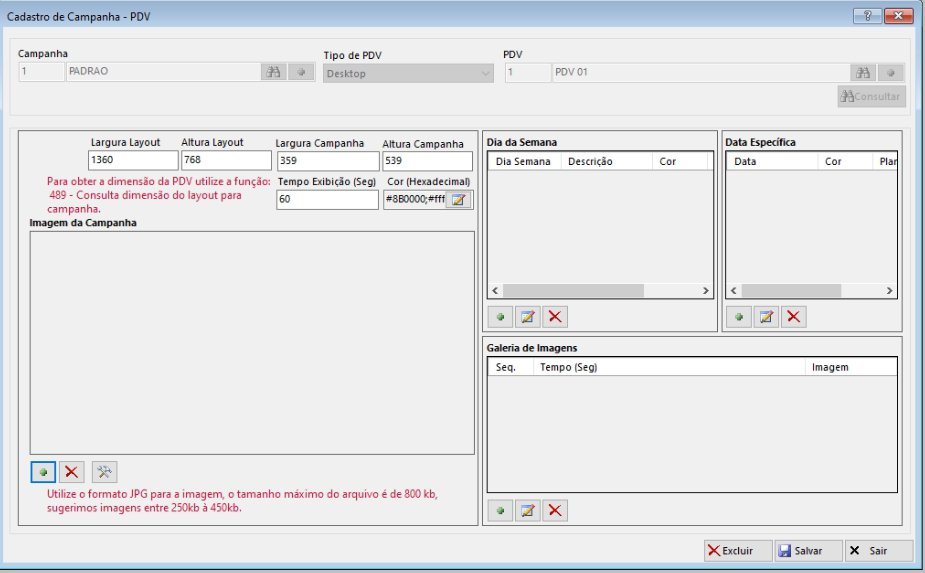Open the hexadecimal color editor icon
Screen dimensions: 925x573
[x=459, y=199]
